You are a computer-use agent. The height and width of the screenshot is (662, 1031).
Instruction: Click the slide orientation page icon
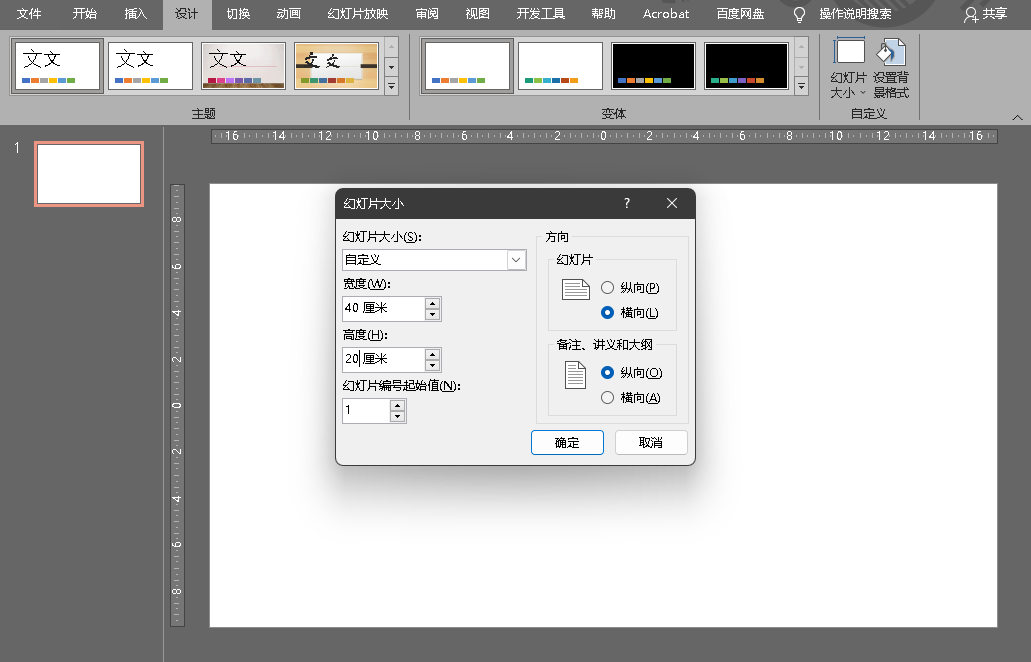pyautogui.click(x=575, y=289)
